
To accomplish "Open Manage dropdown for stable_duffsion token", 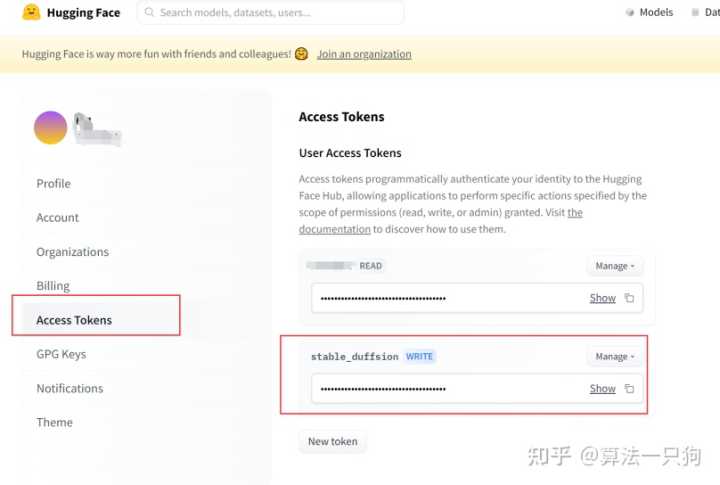I will (x=614, y=356).
